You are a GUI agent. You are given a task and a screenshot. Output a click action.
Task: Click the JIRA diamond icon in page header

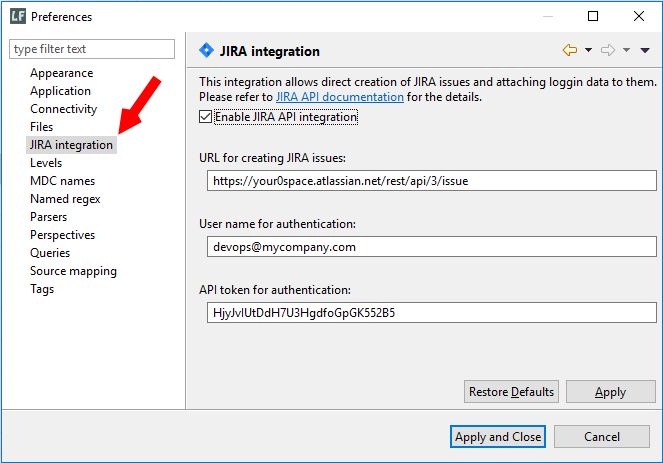tap(206, 50)
